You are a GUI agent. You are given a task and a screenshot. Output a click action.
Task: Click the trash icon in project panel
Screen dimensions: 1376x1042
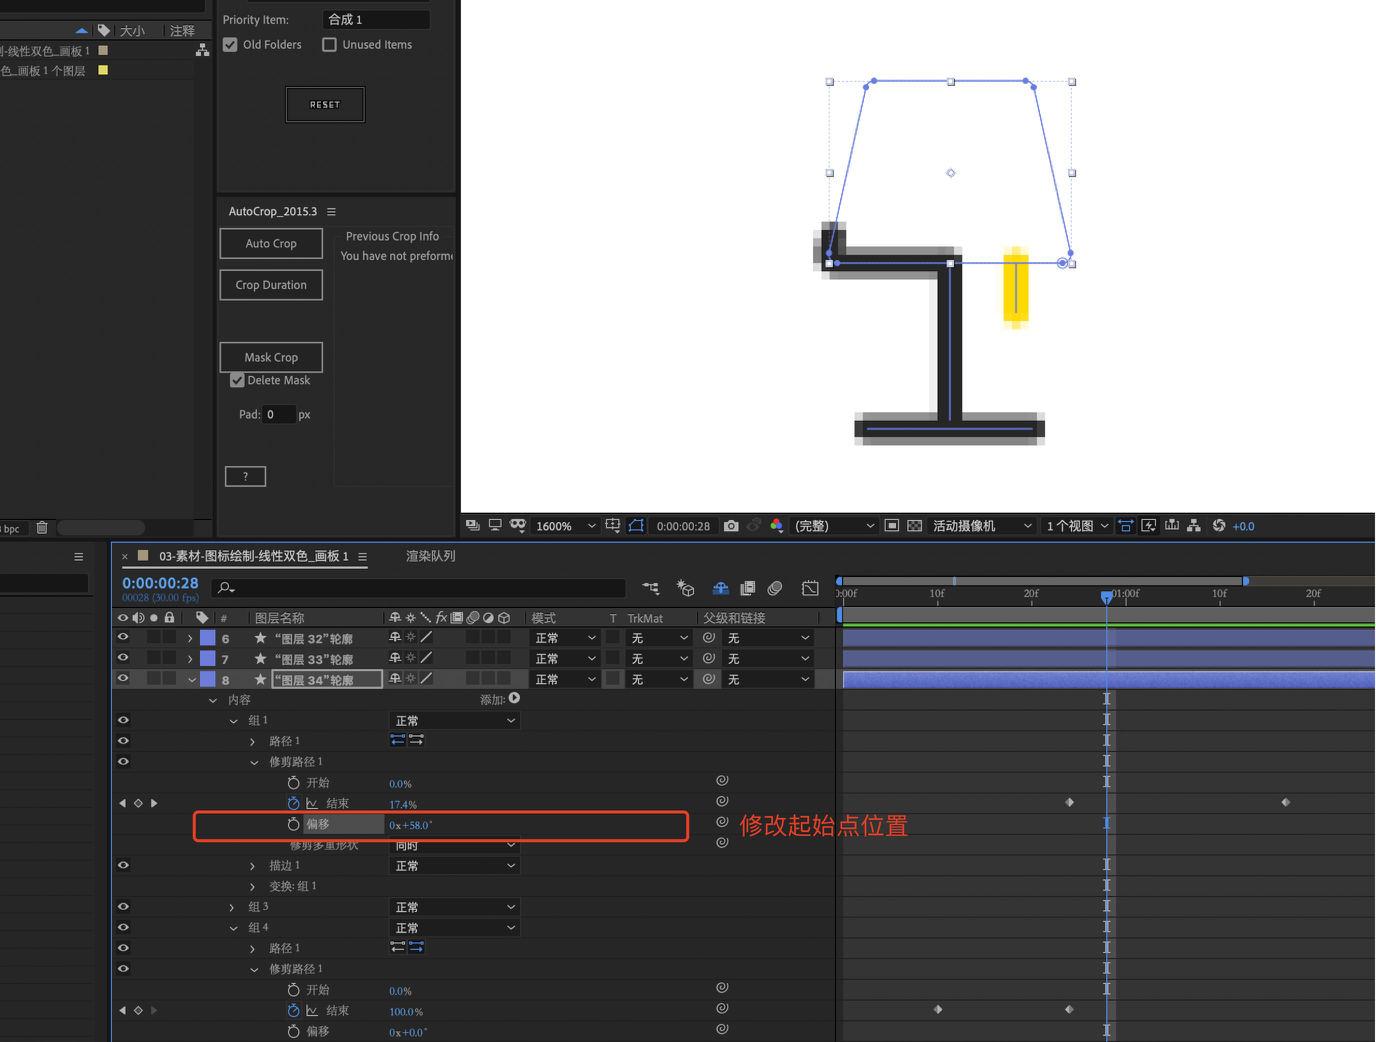pos(42,528)
